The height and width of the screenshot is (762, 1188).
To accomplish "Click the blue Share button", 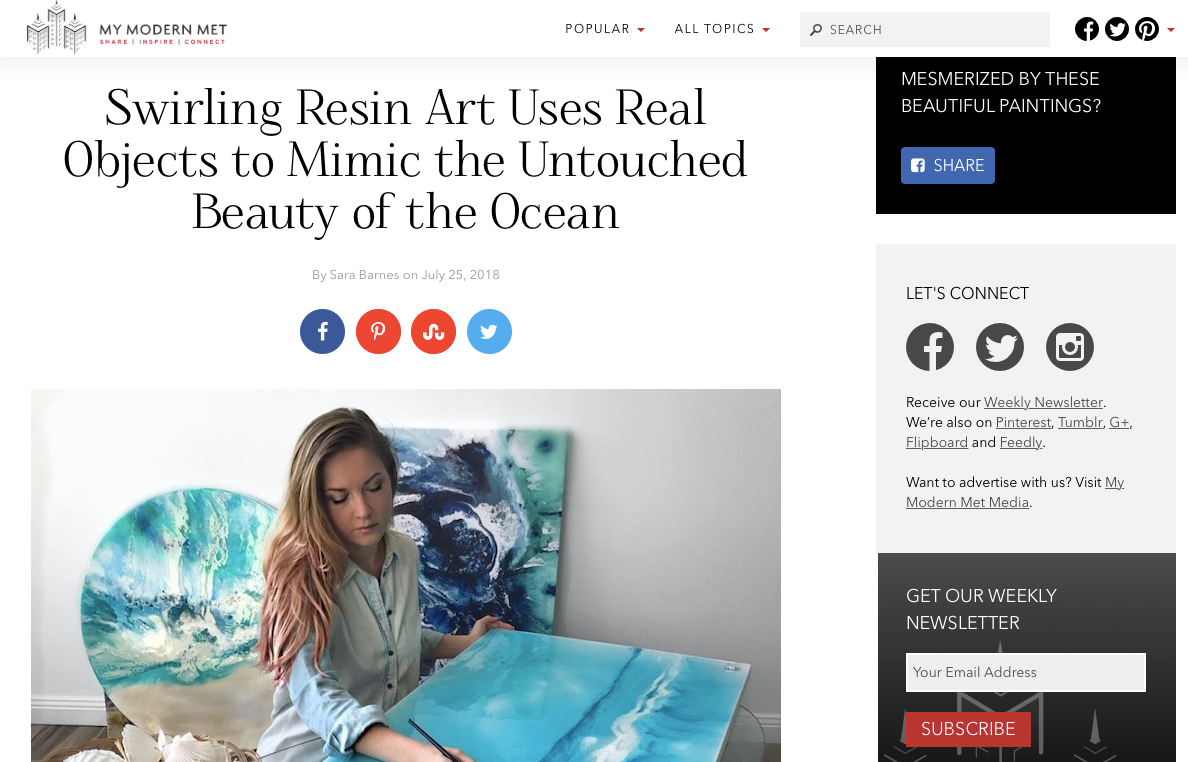I will 948,166.
